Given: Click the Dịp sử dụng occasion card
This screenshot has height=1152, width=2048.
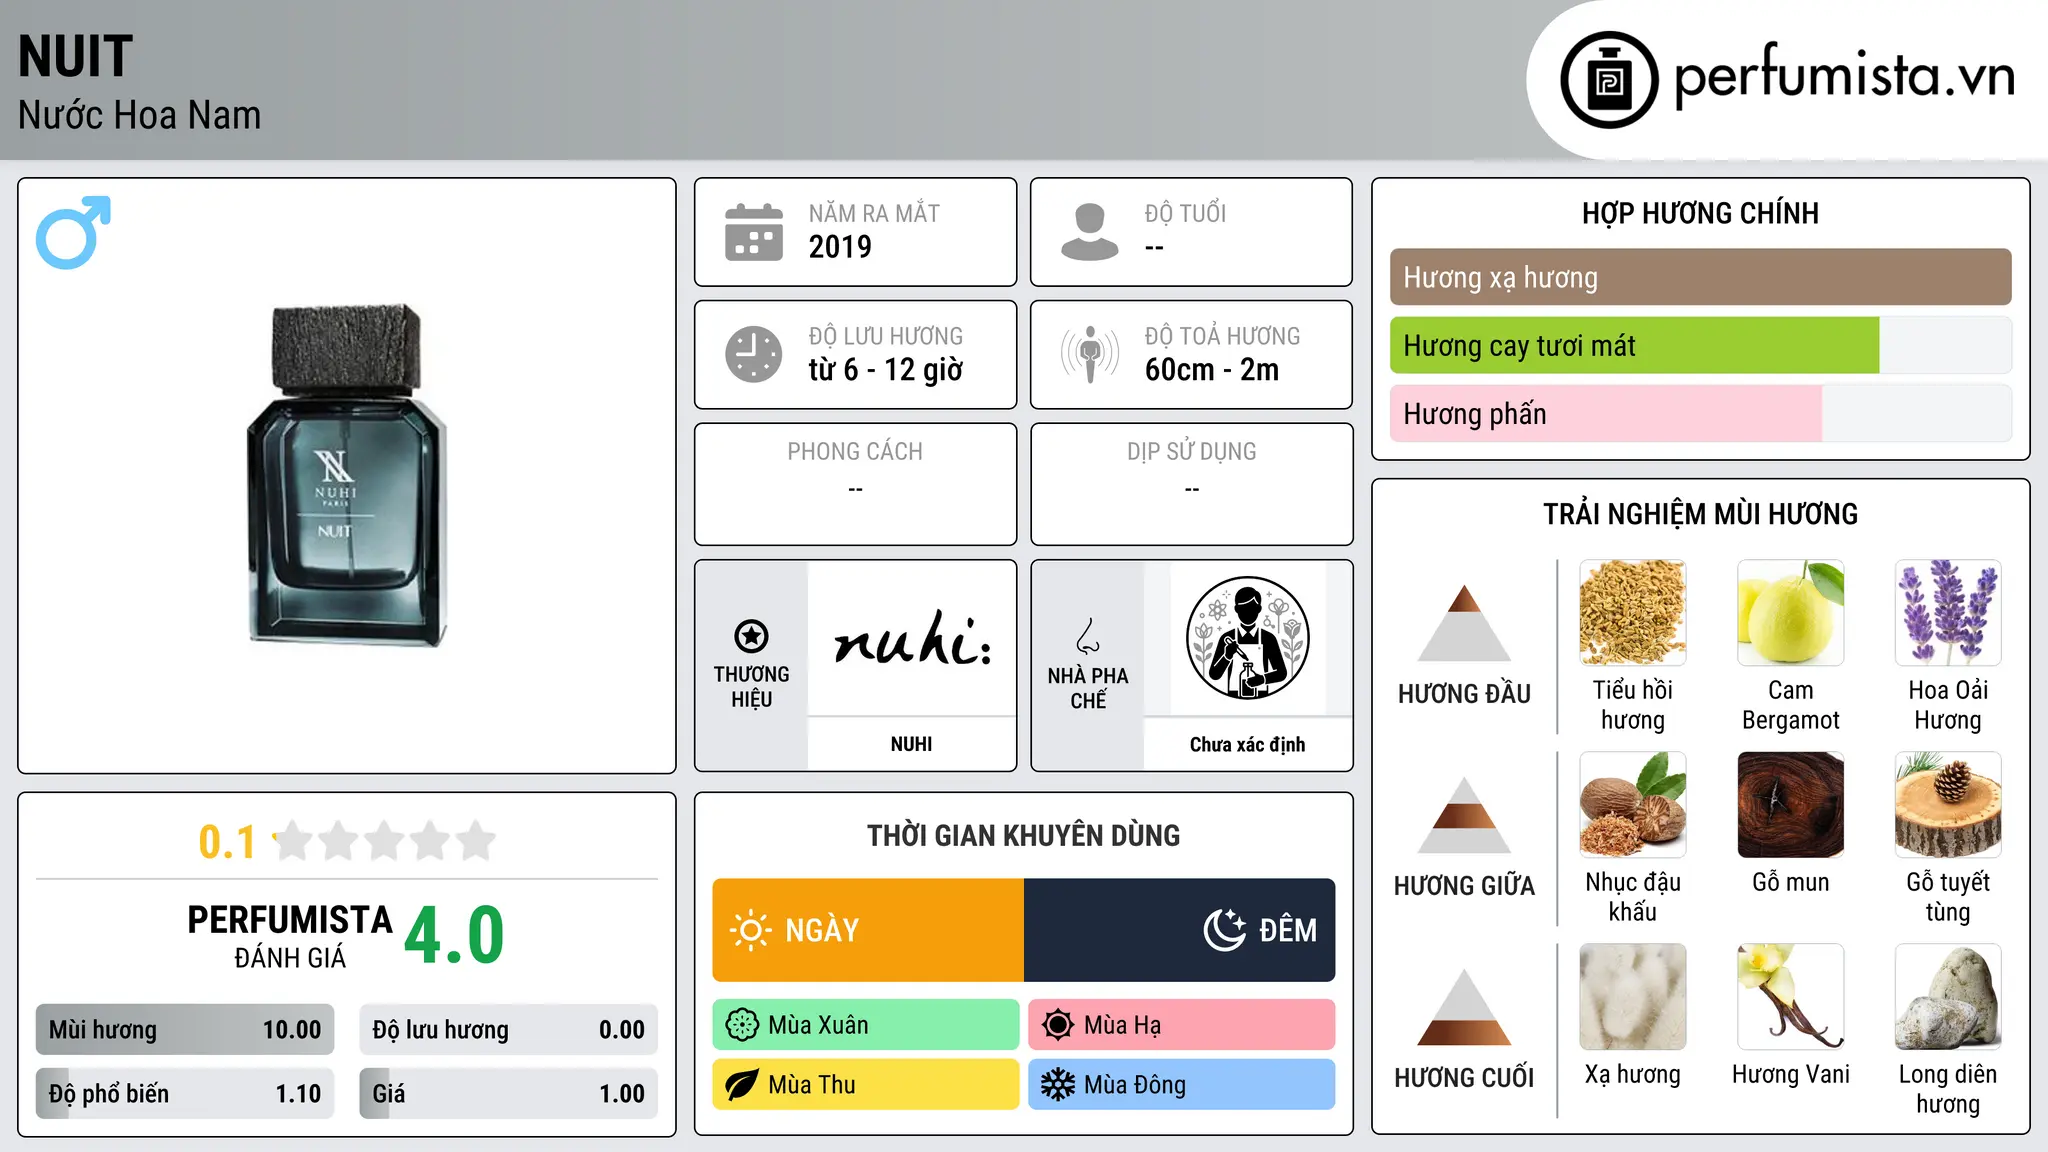Looking at the screenshot, I should click(x=1191, y=484).
